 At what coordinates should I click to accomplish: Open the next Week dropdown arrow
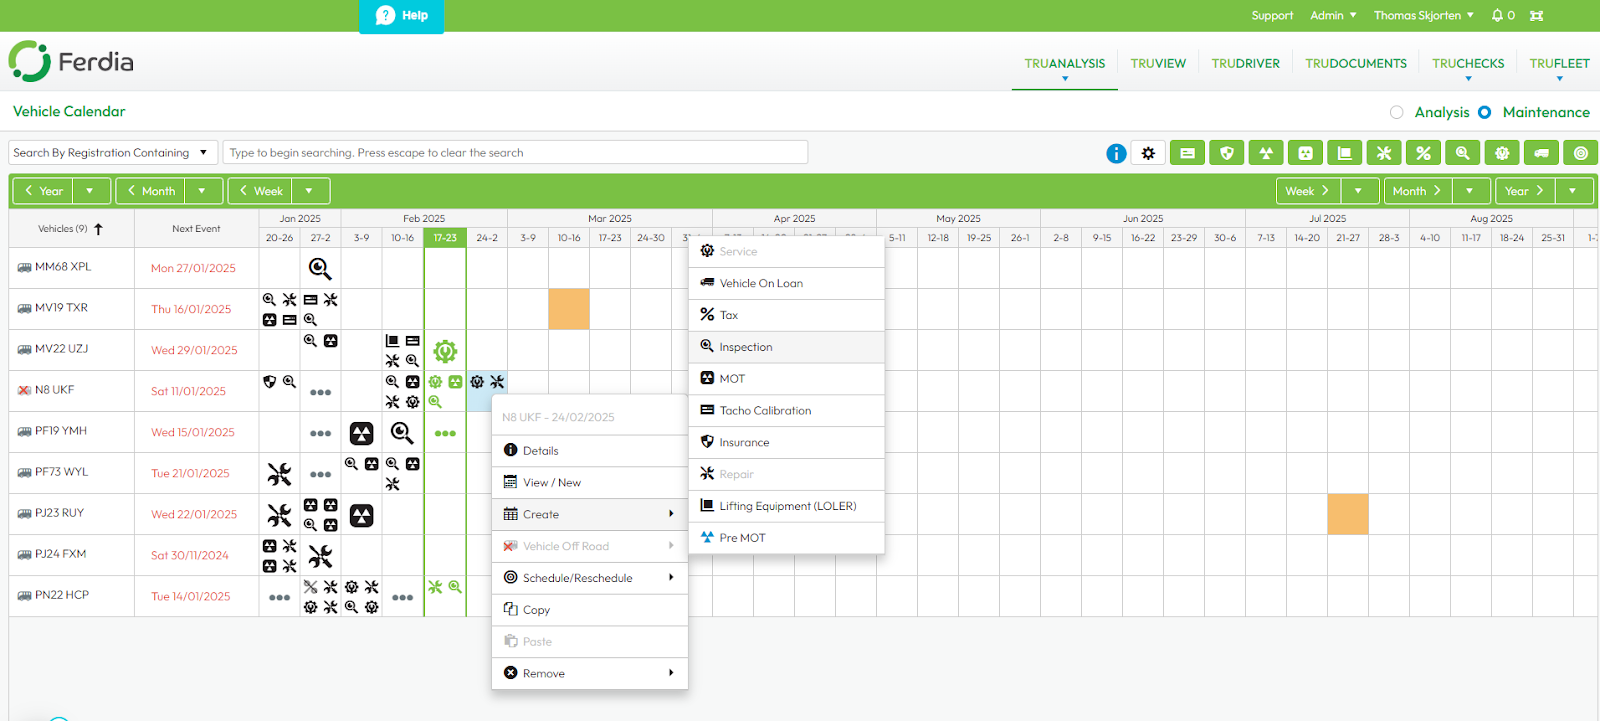click(x=1359, y=191)
